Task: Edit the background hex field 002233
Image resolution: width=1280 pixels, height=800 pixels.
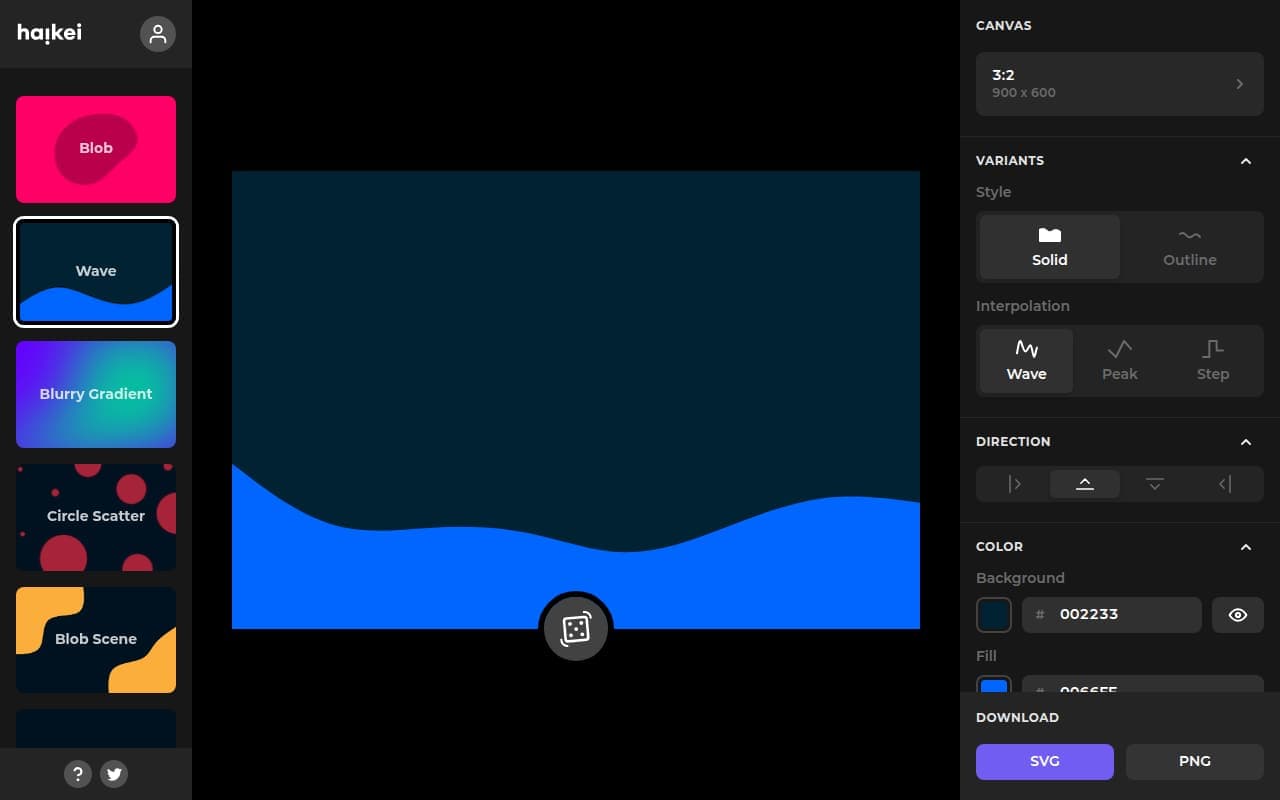Action: 1112,615
